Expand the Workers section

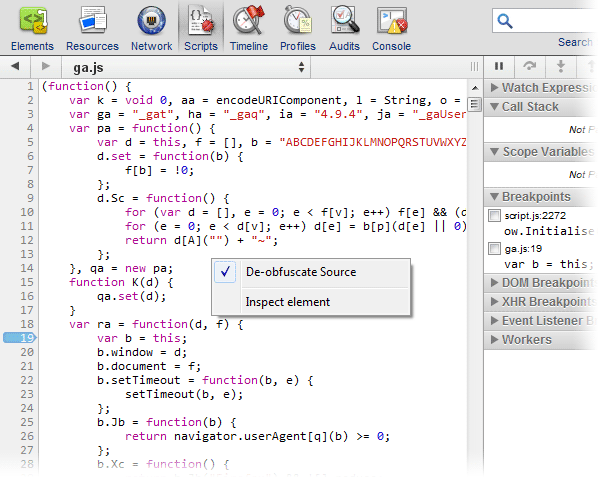tap(526, 339)
